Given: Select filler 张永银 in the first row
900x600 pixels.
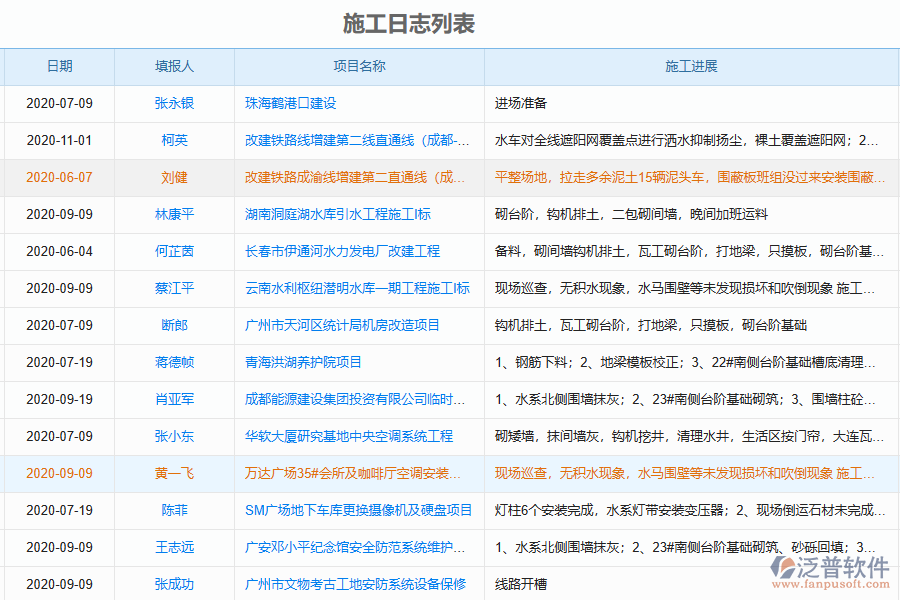Looking at the screenshot, I should pyautogui.click(x=173, y=103).
